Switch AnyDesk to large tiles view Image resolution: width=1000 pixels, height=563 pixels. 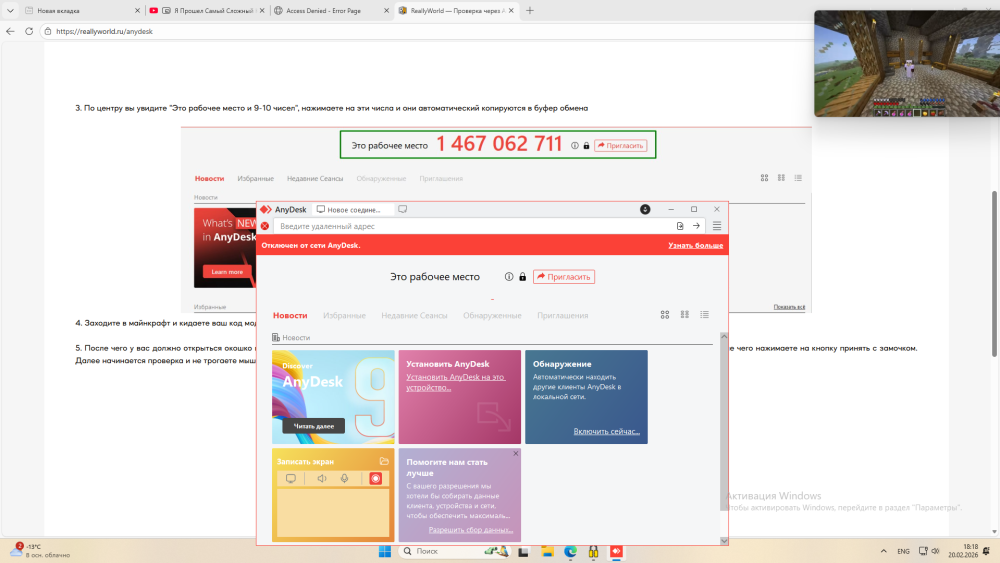coord(665,315)
